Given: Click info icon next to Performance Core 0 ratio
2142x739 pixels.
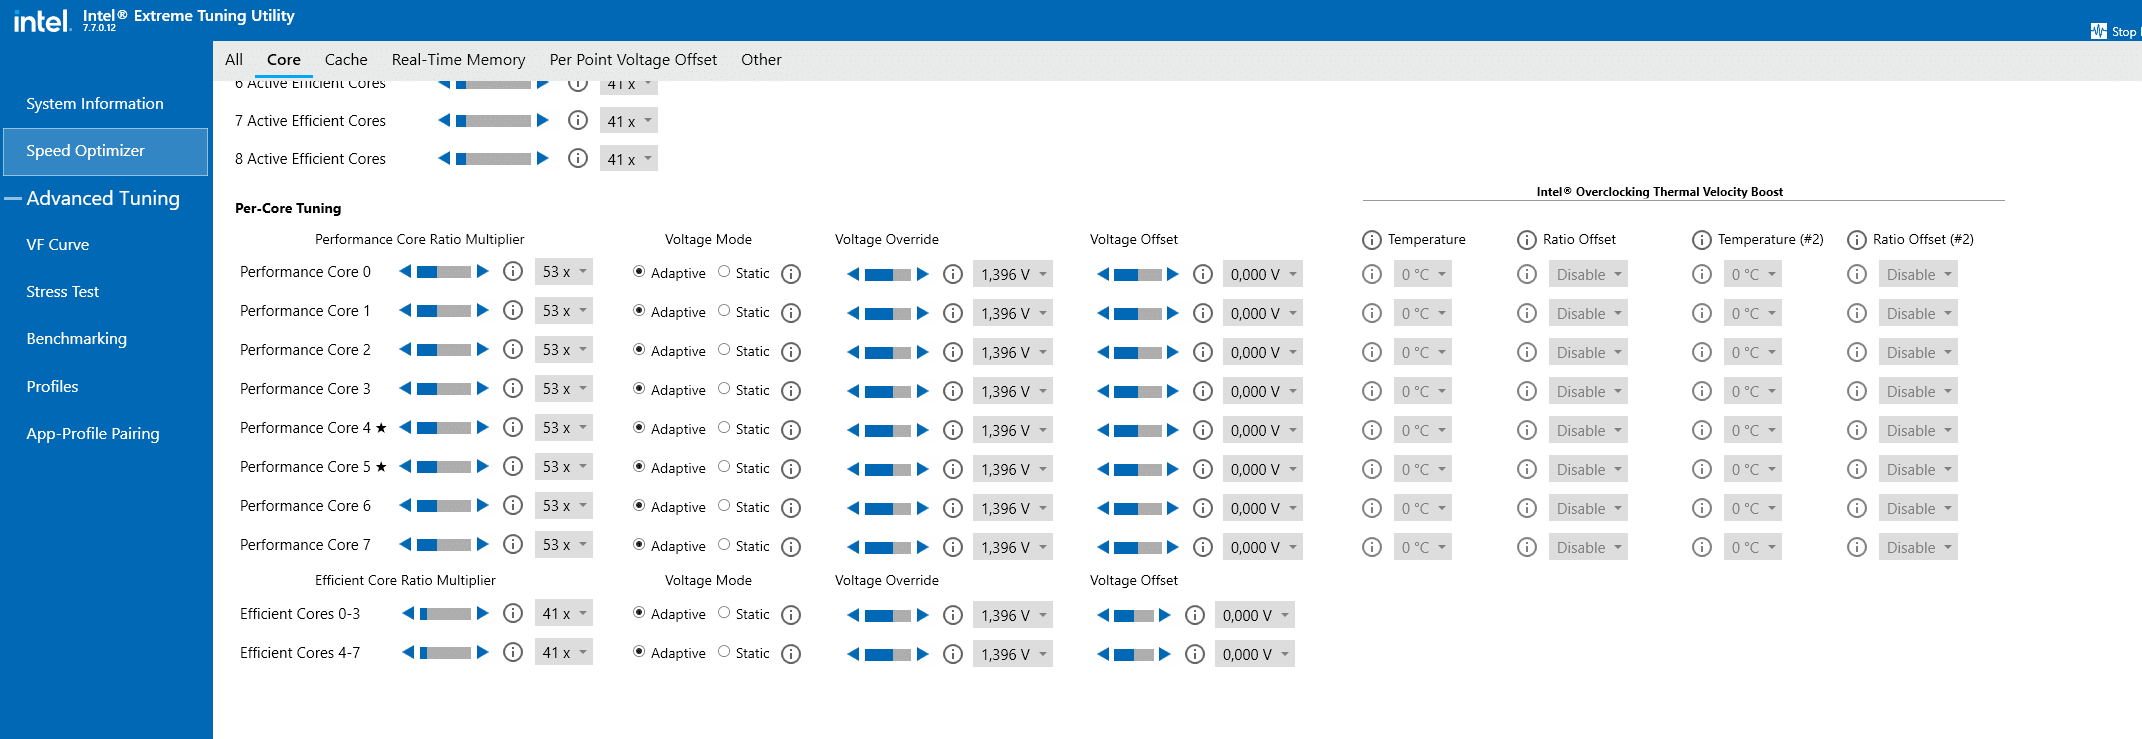Looking at the screenshot, I should (x=513, y=271).
